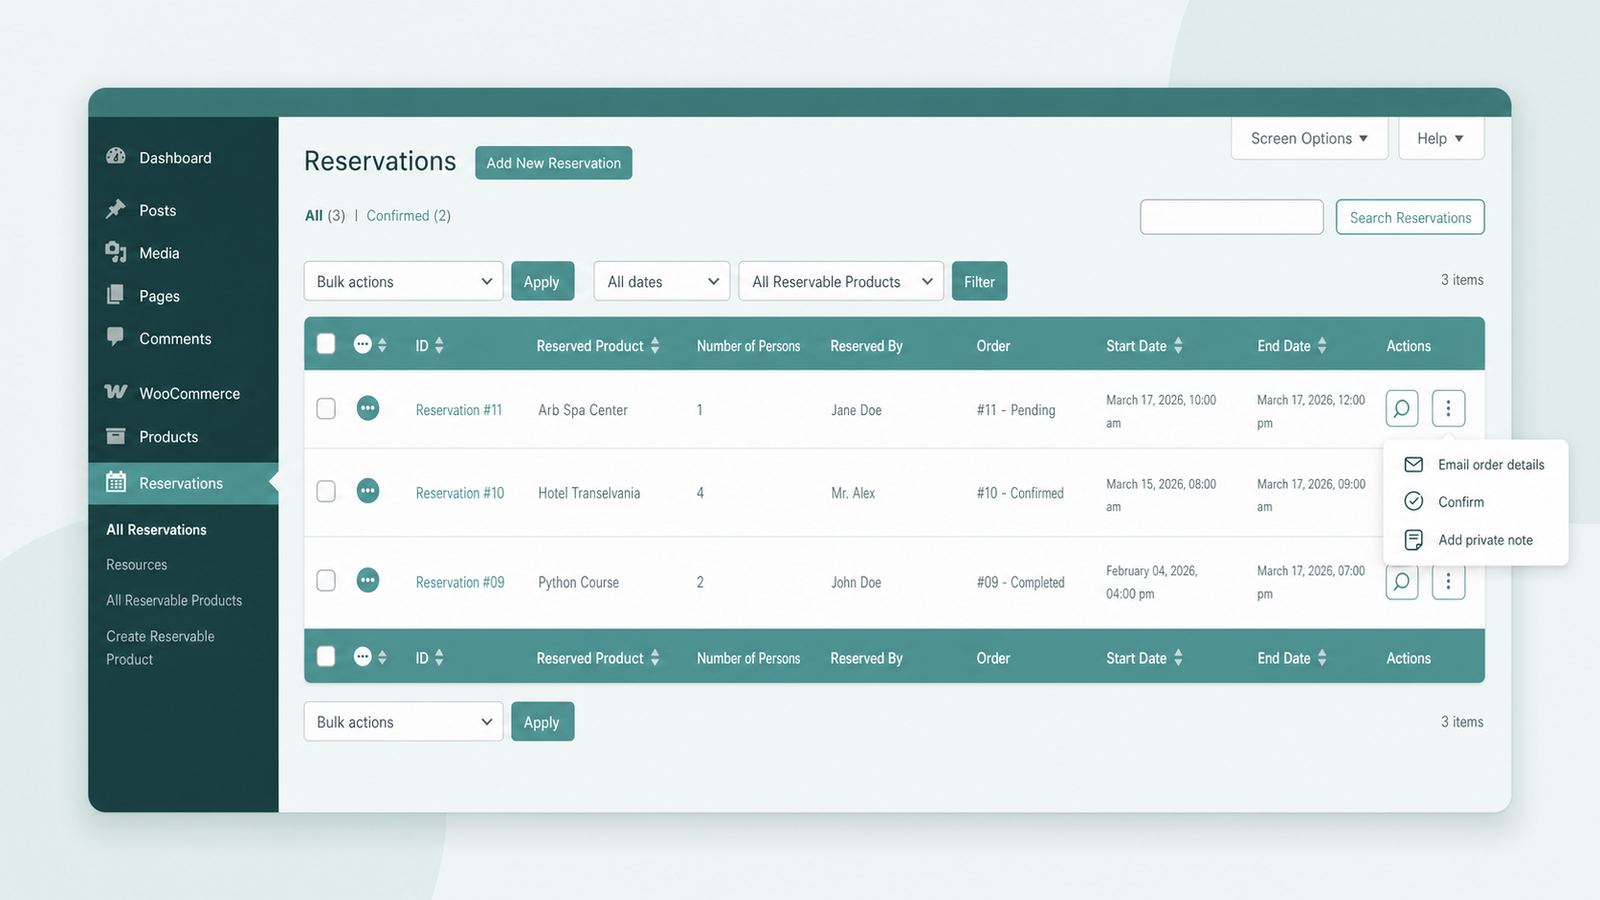
Task: Choose Email order details from popup menu
Action: 1475,464
